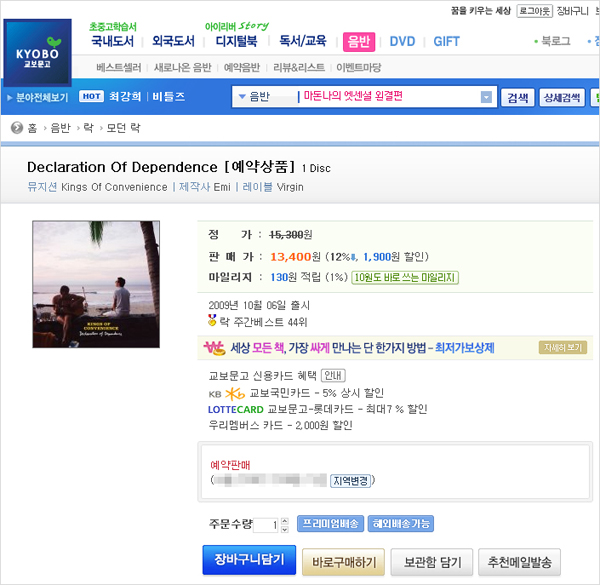Open the Virgin label link

click(x=290, y=187)
